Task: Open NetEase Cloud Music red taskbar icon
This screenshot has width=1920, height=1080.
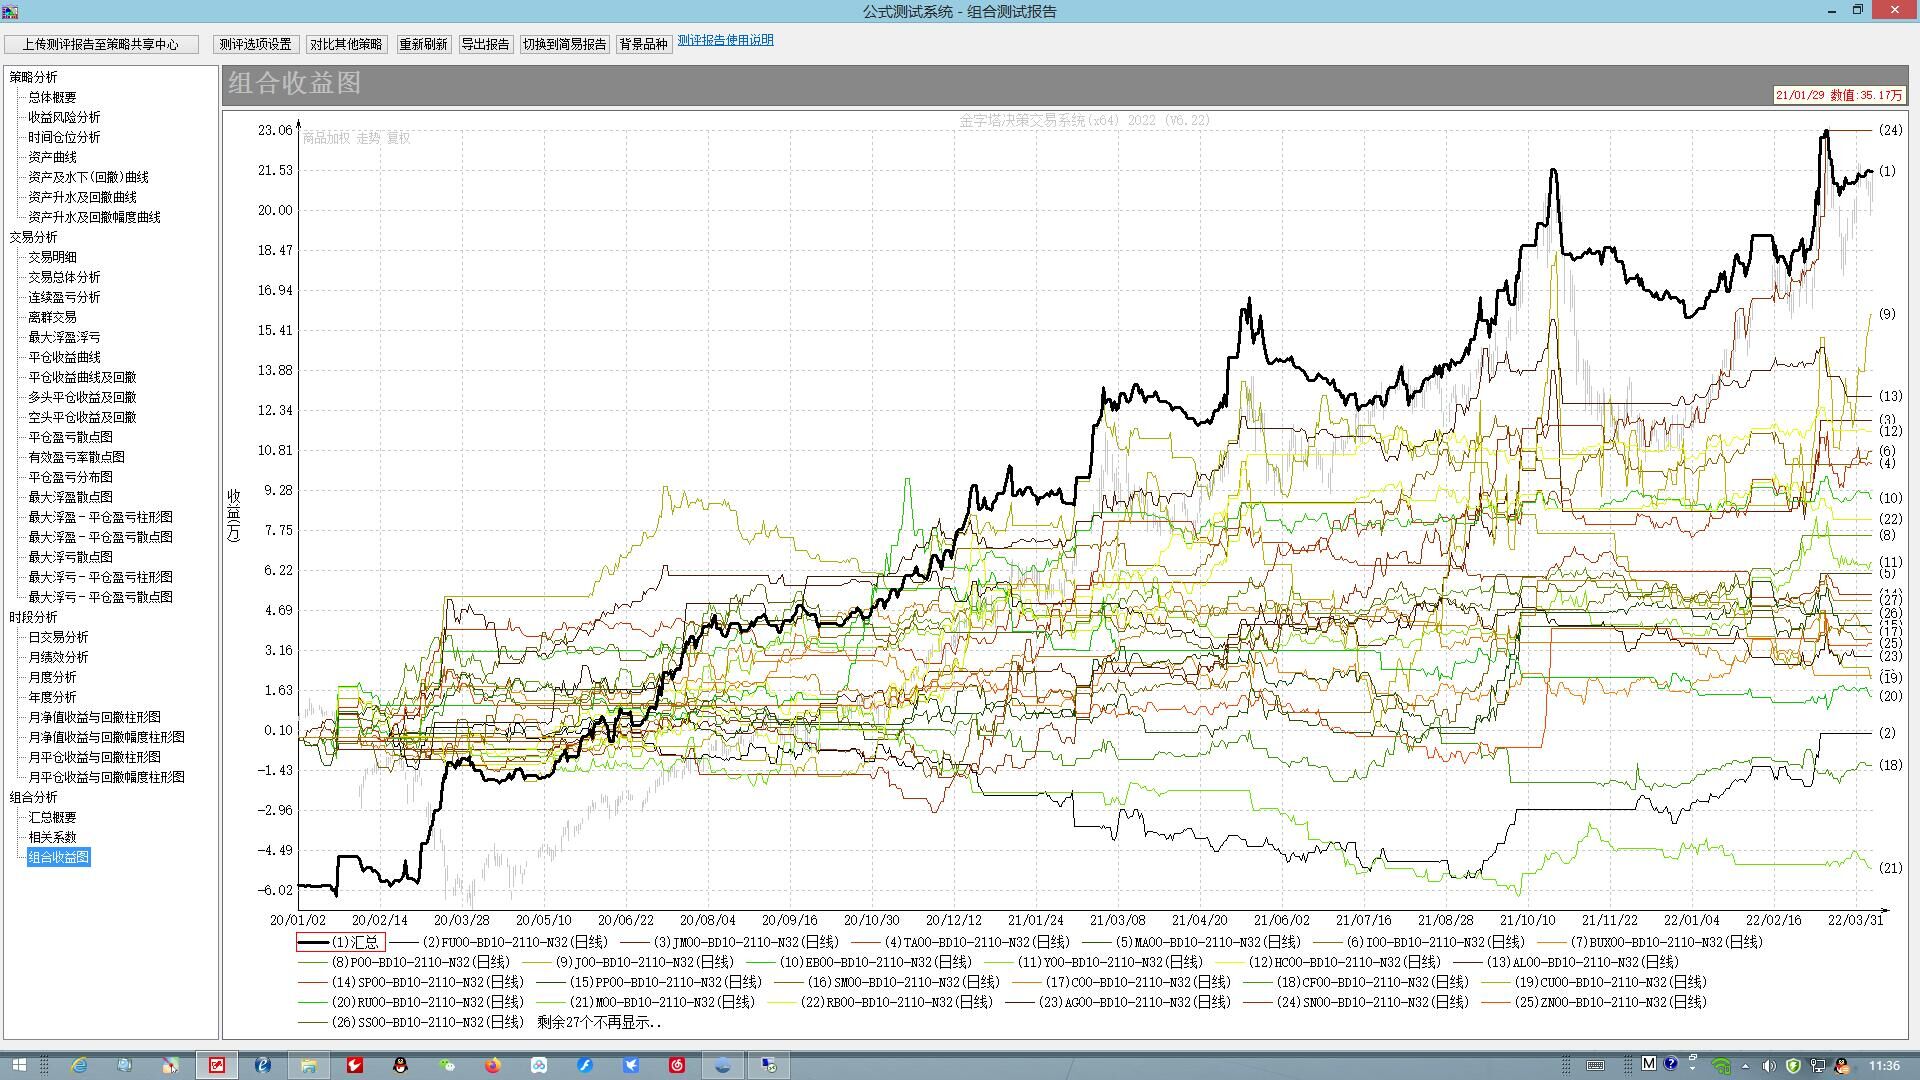Action: point(677,1065)
